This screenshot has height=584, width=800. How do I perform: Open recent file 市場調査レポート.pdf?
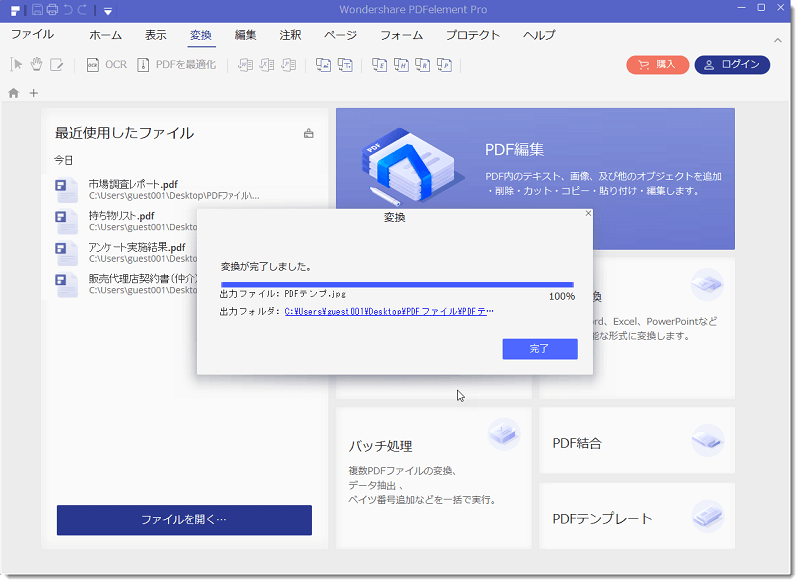(x=173, y=189)
